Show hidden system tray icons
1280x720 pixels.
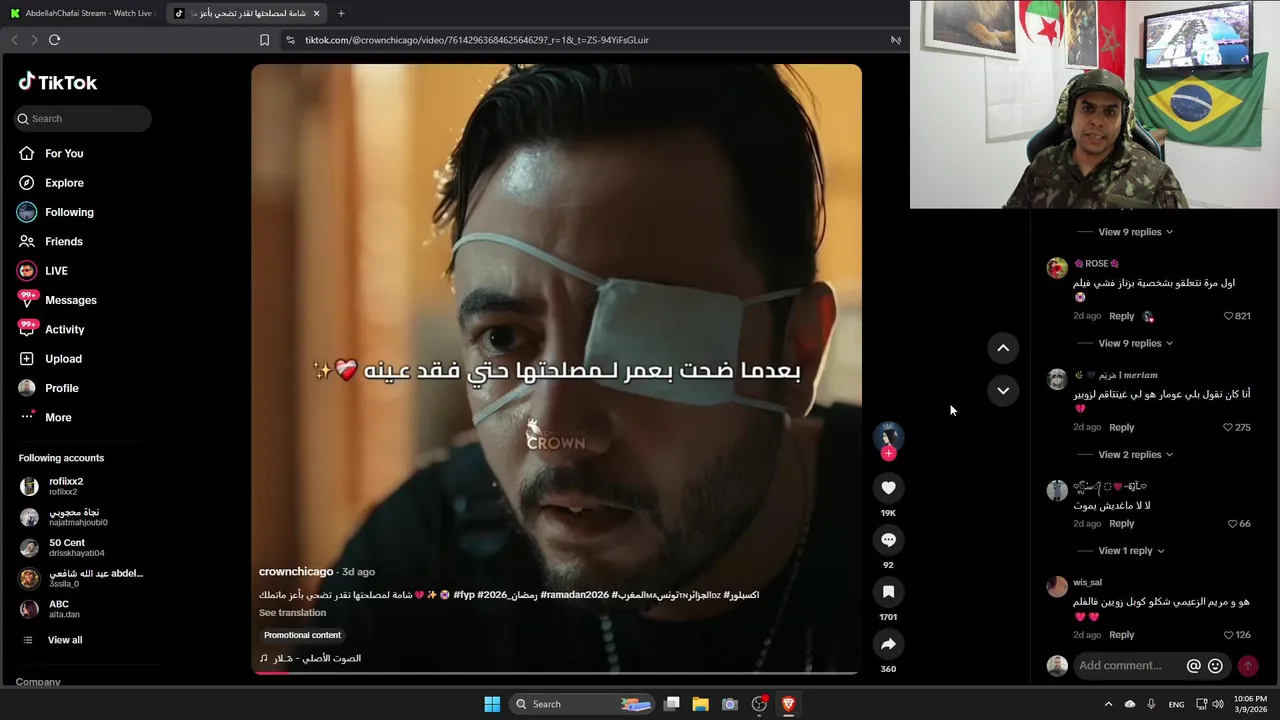point(1107,704)
